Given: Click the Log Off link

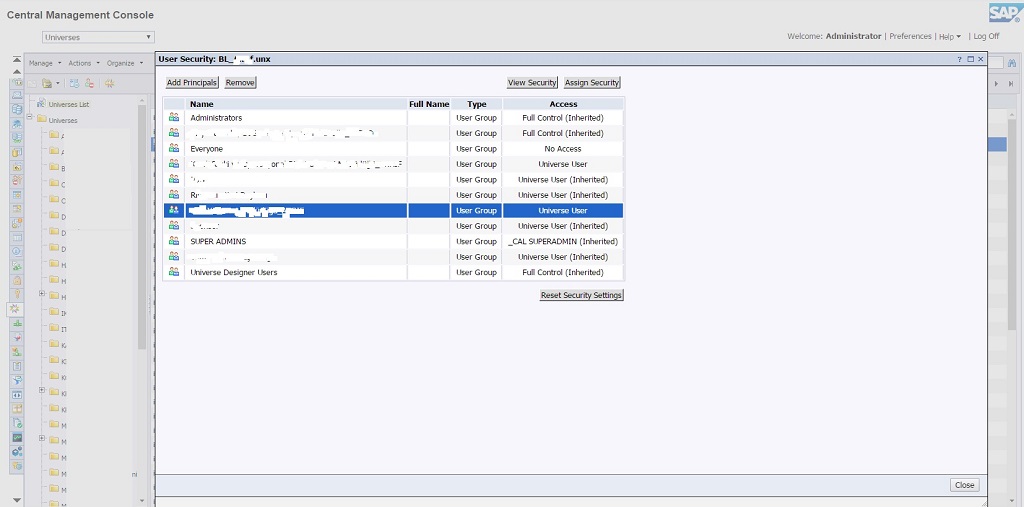Looking at the screenshot, I should pos(986,37).
